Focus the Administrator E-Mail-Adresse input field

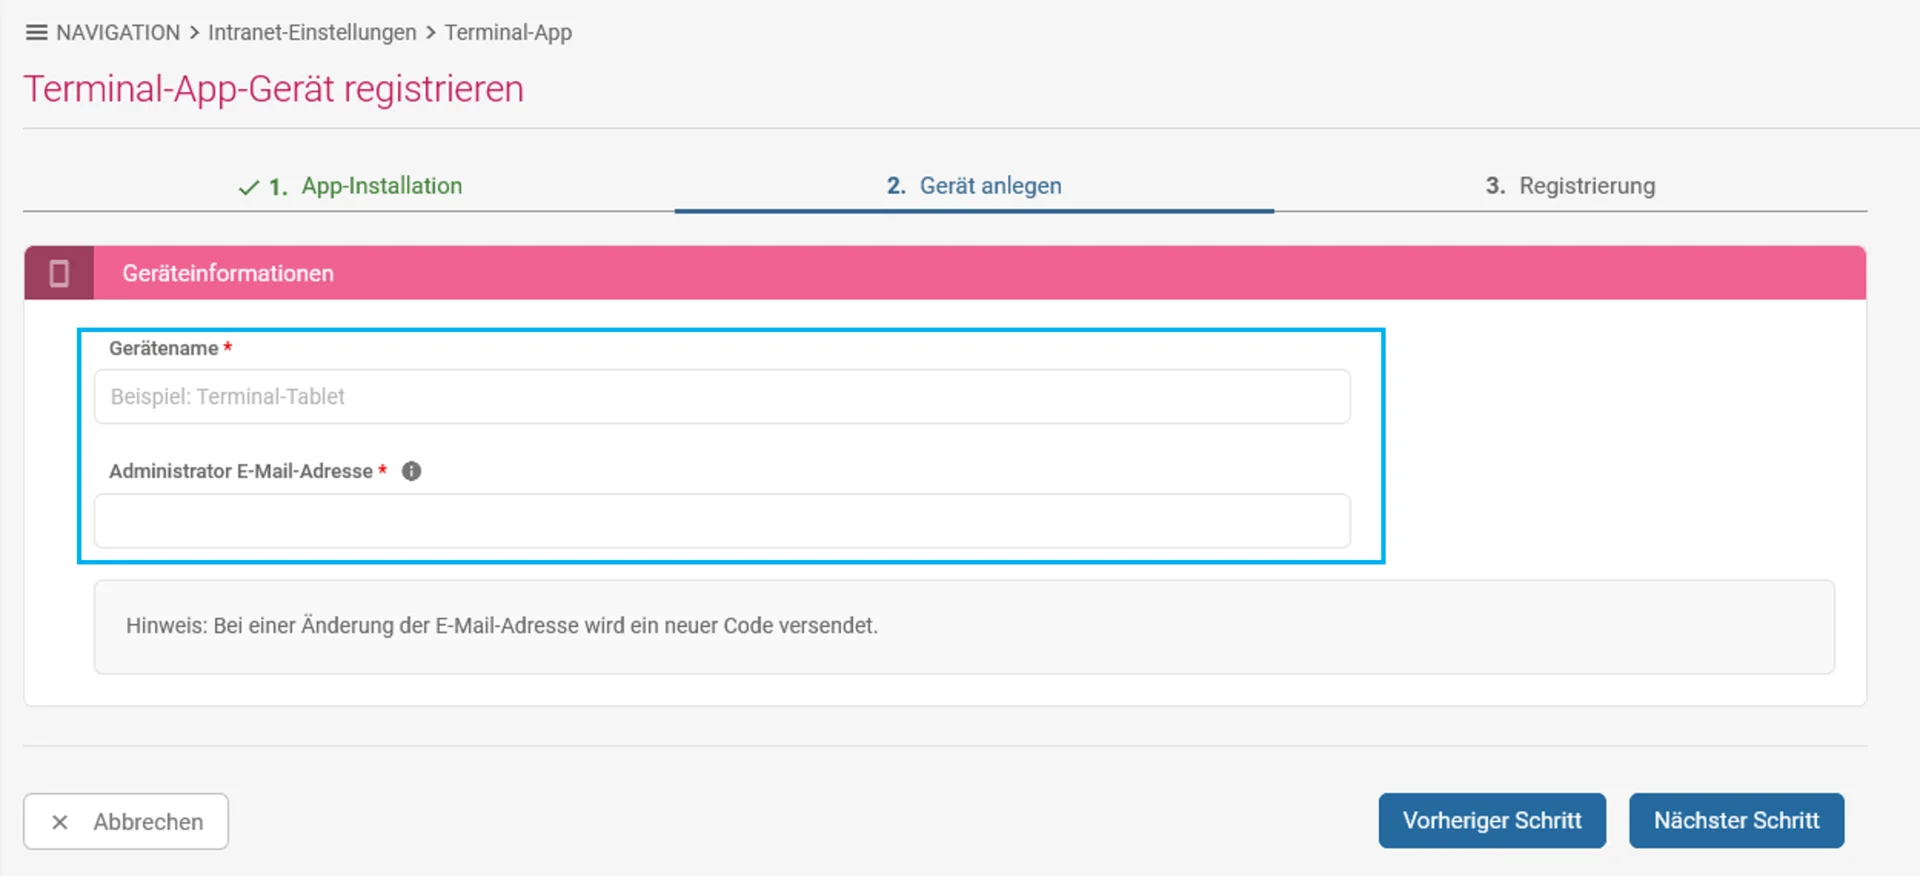tap(722, 521)
